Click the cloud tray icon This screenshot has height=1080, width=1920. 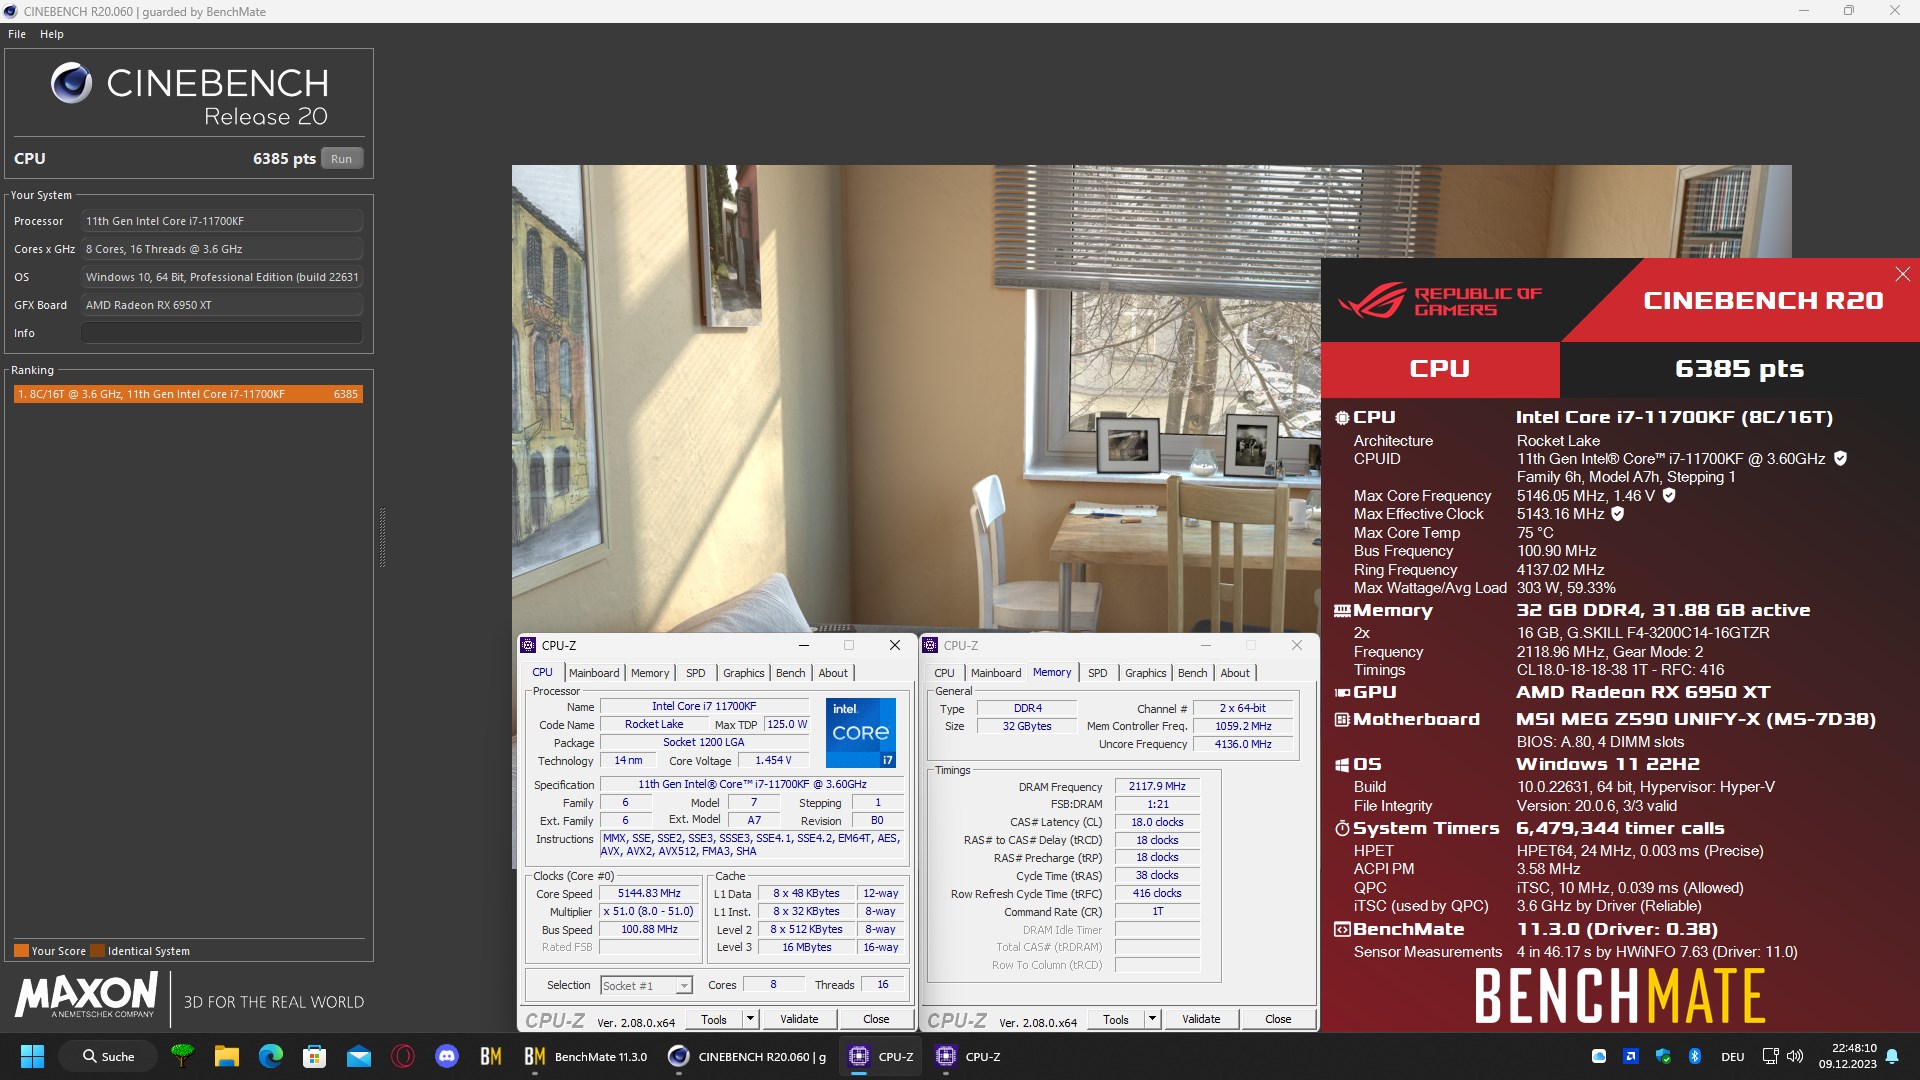(1599, 1056)
